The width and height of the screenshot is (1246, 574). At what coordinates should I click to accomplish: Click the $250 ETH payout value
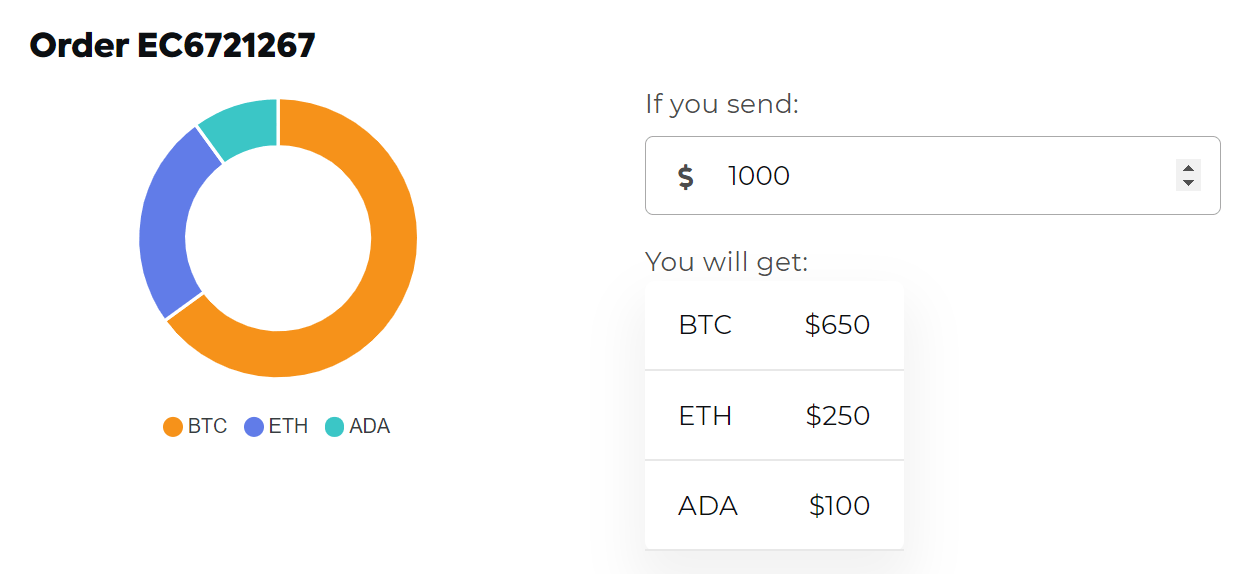pos(837,415)
